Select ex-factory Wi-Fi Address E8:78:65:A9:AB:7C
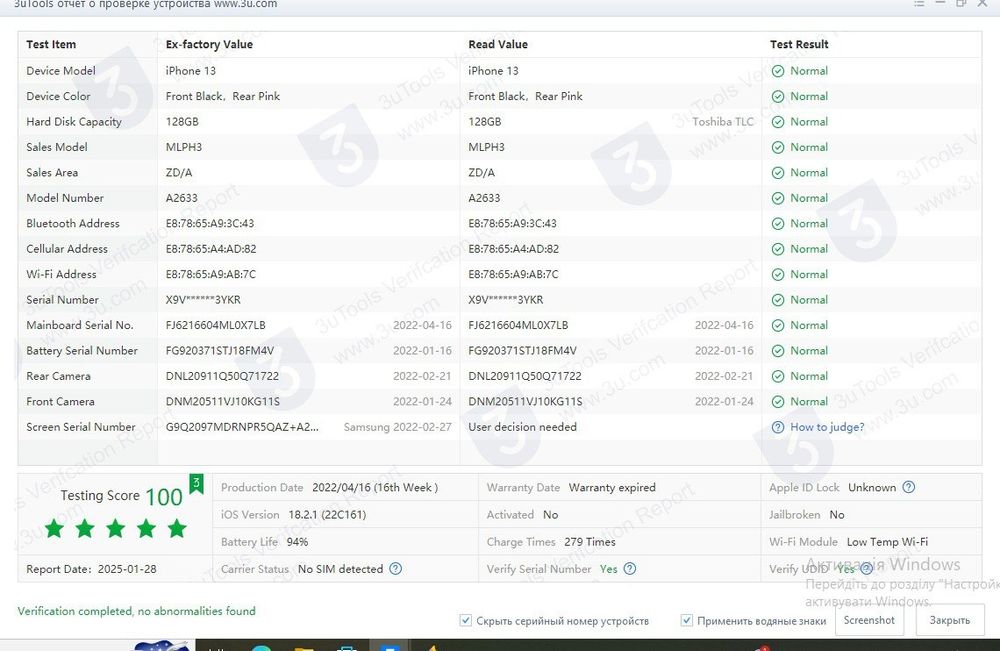1000x651 pixels. point(210,275)
